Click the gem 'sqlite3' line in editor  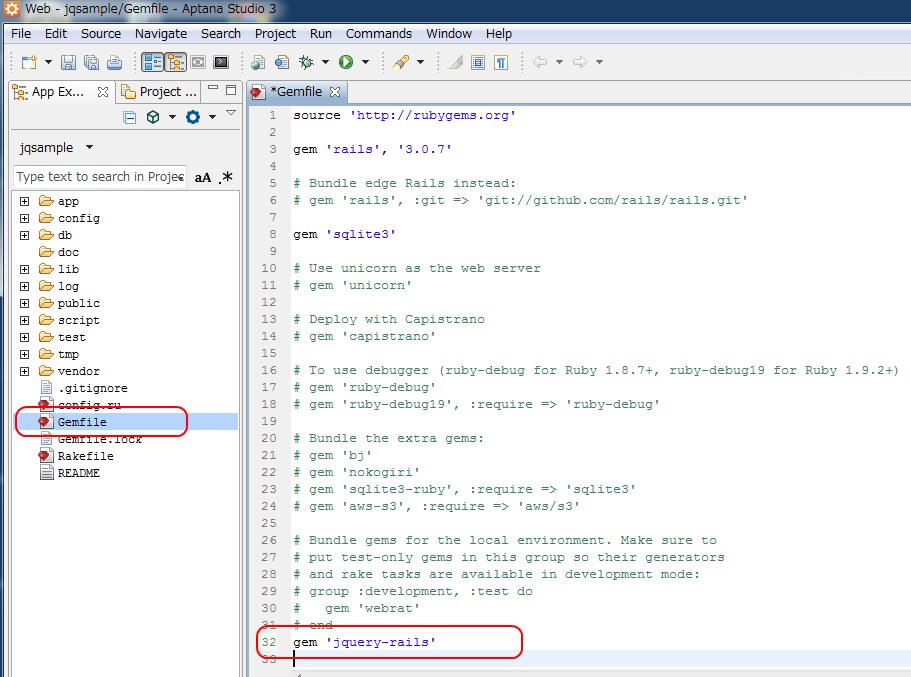(345, 234)
